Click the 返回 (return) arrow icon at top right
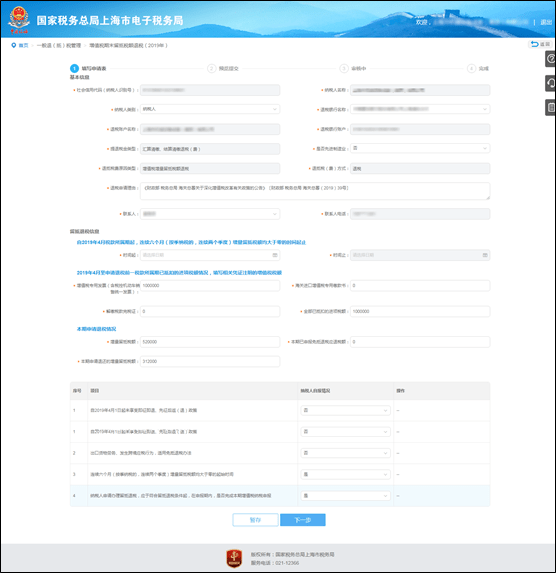This screenshot has width=556, height=573. point(535,44)
